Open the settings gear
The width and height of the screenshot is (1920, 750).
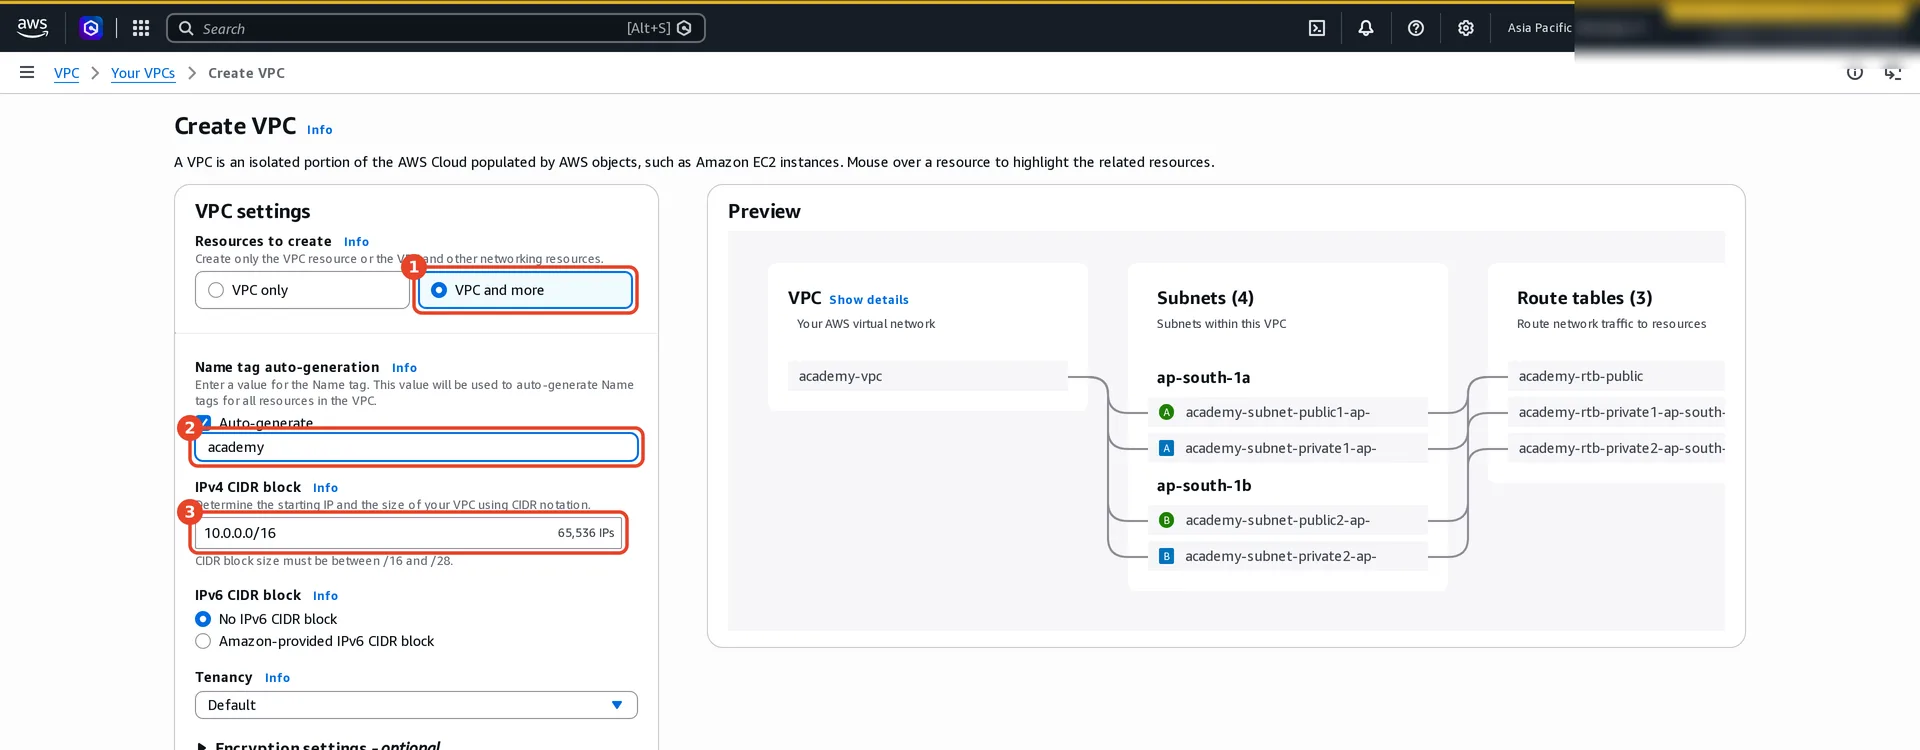[1466, 28]
